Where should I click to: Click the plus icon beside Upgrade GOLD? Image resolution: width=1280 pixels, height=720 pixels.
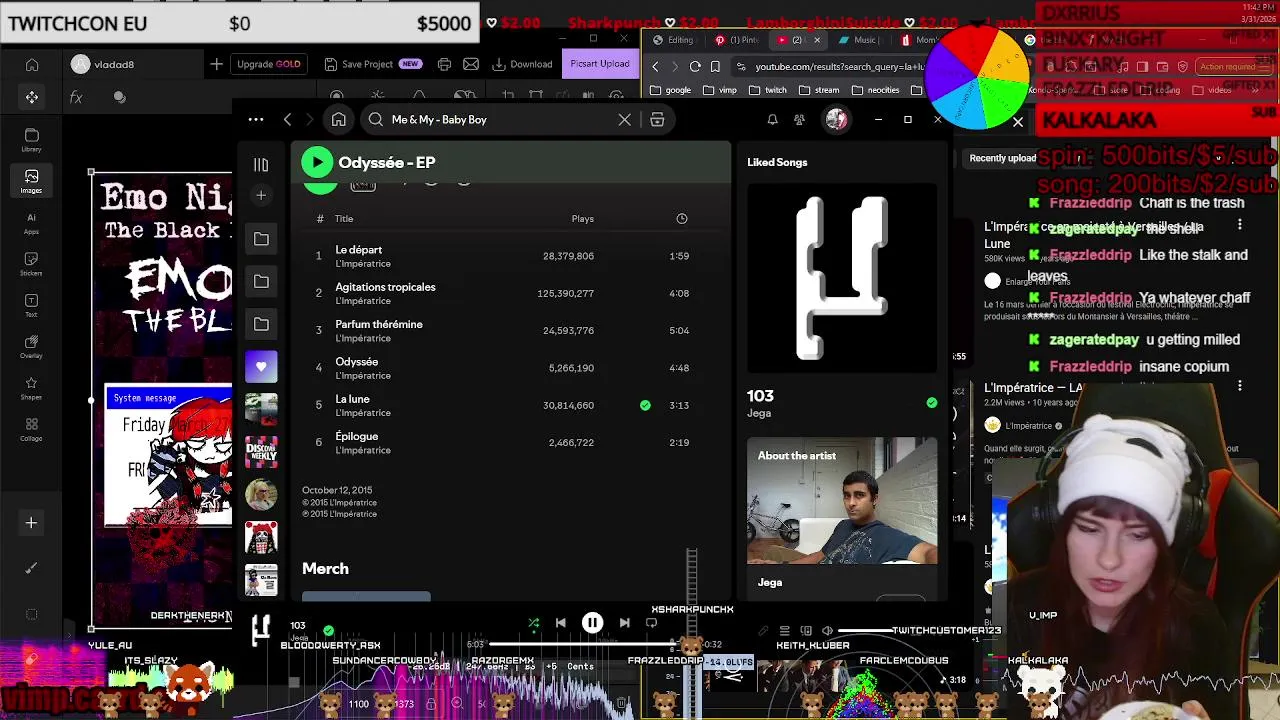point(216,64)
